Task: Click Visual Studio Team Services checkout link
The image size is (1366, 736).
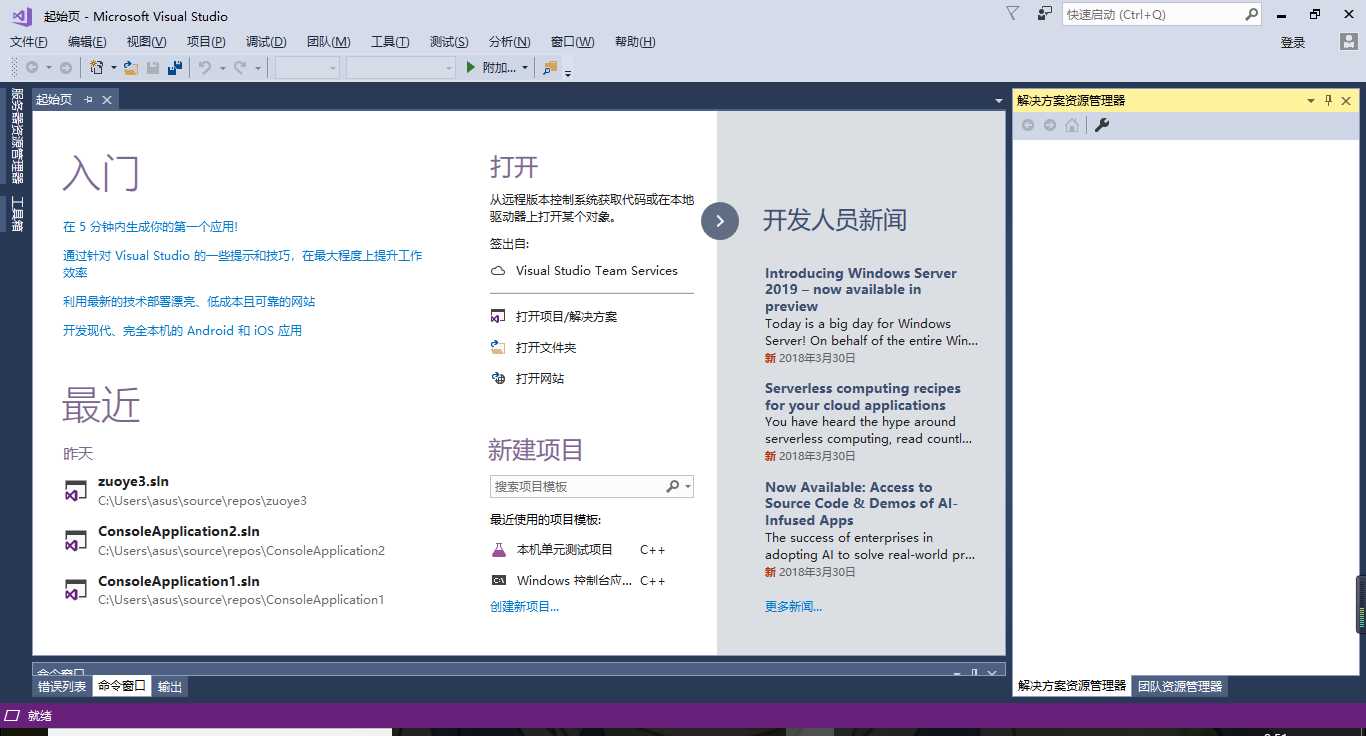Action: click(x=597, y=270)
